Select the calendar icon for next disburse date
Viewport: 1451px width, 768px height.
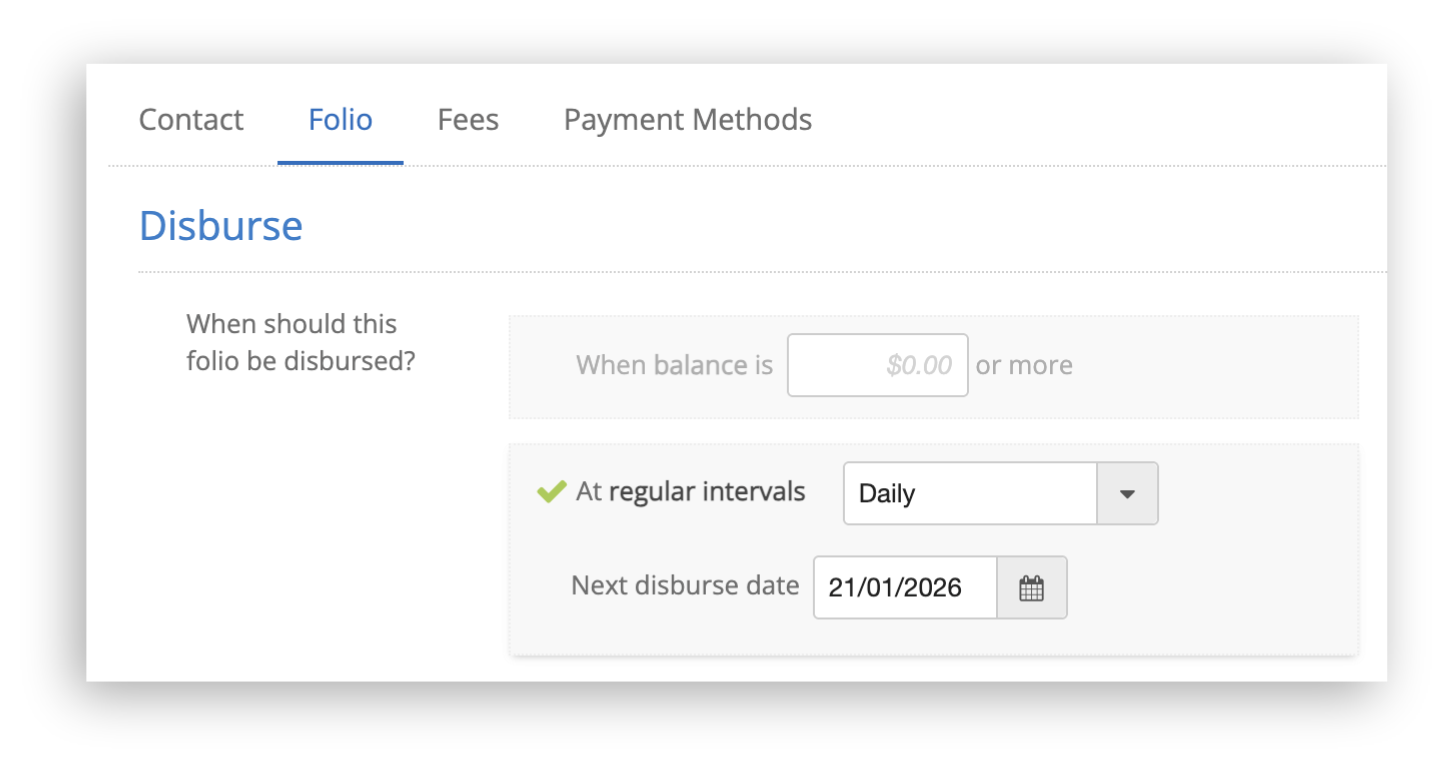click(x=1033, y=588)
